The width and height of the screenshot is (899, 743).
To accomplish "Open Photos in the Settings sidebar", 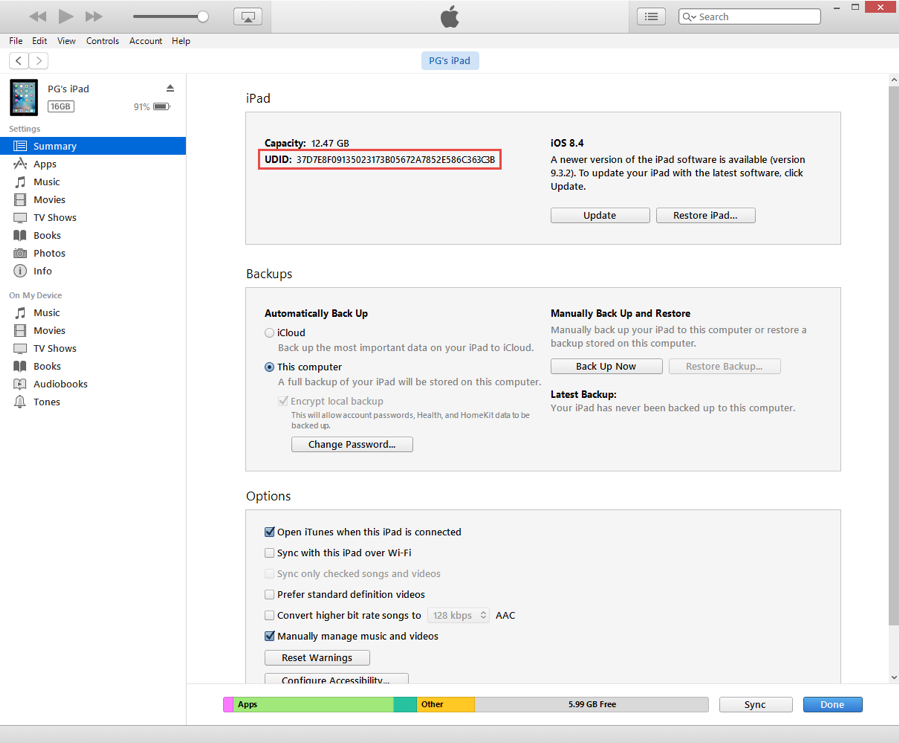I will click(x=49, y=253).
